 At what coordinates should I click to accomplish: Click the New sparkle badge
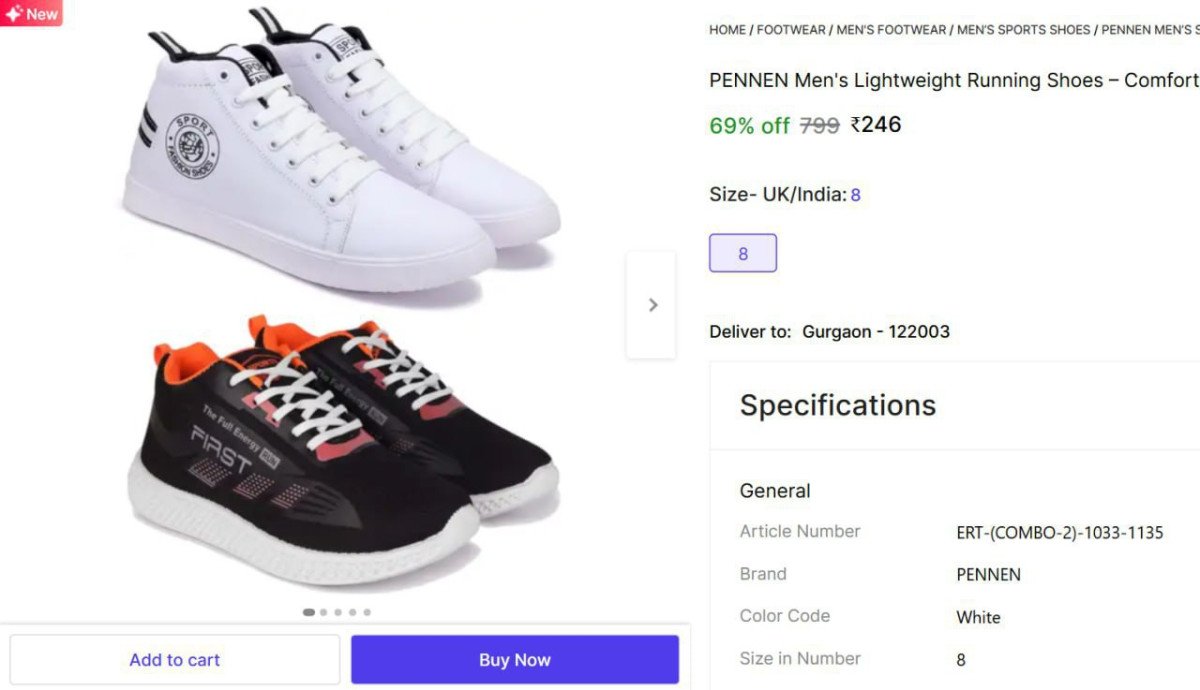[x=31, y=13]
